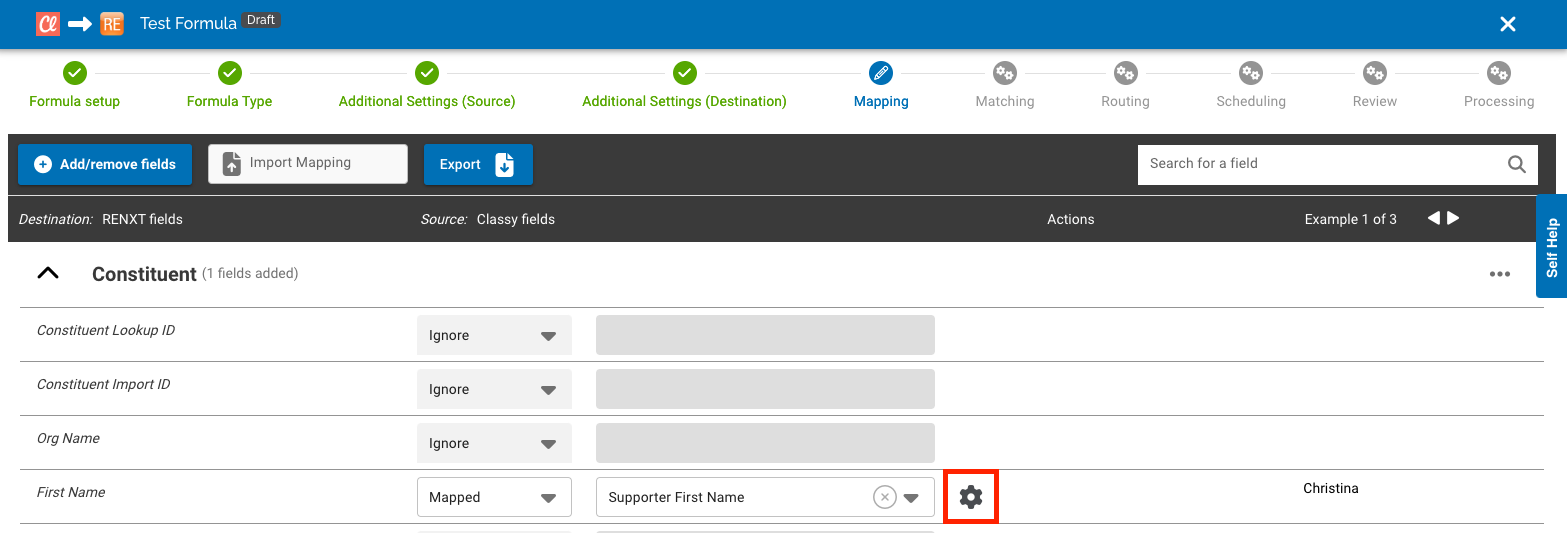Click the Classy source logo icon
The width and height of the screenshot is (1567, 533).
point(48,24)
